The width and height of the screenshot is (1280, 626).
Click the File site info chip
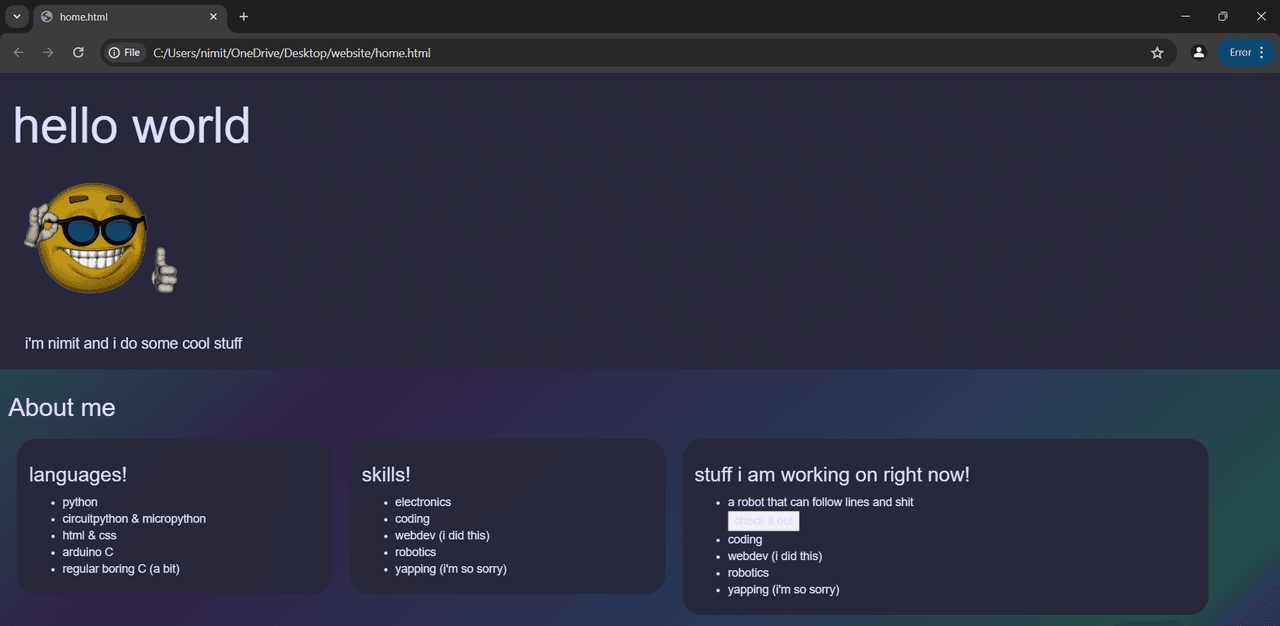click(125, 52)
